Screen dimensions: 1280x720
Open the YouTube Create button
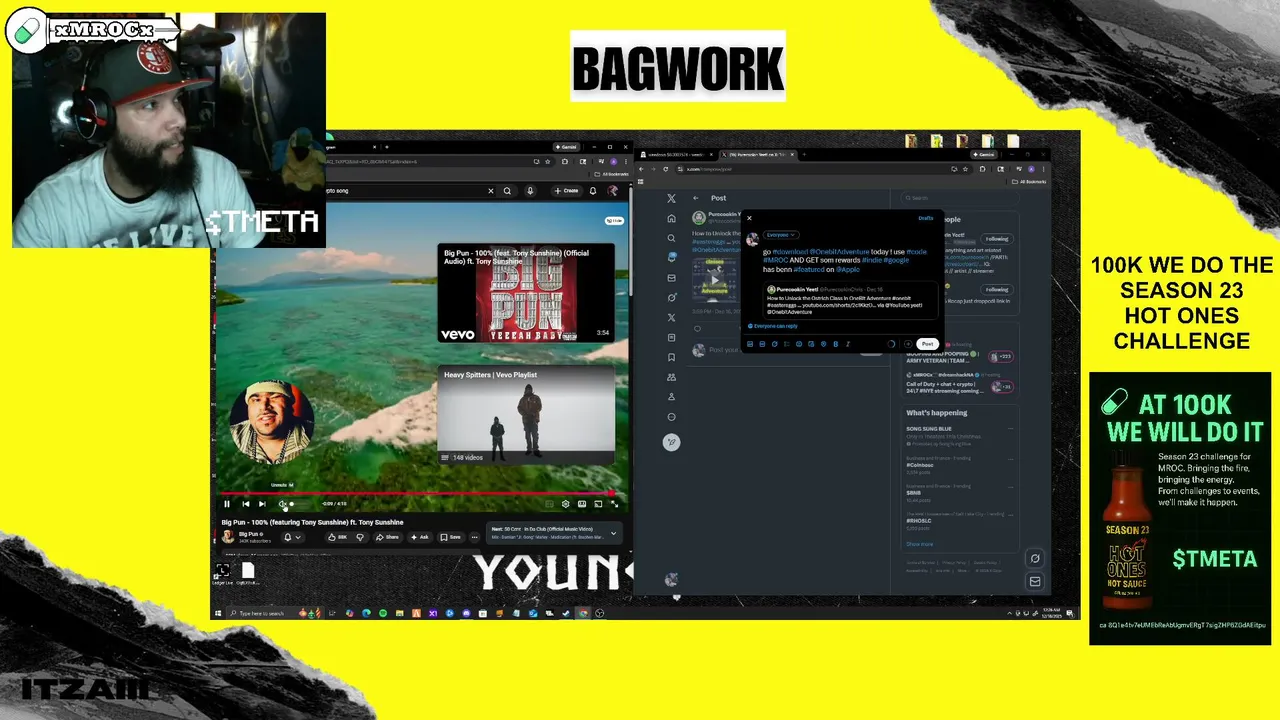click(x=566, y=190)
